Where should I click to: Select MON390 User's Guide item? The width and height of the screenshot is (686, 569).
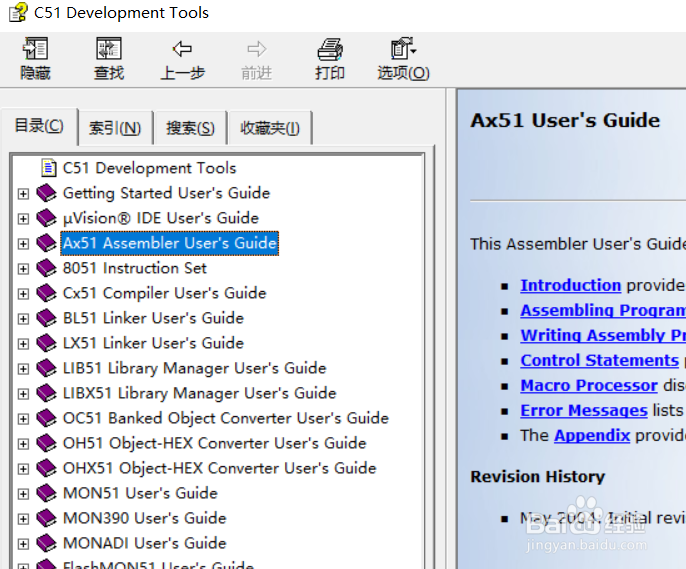[144, 518]
